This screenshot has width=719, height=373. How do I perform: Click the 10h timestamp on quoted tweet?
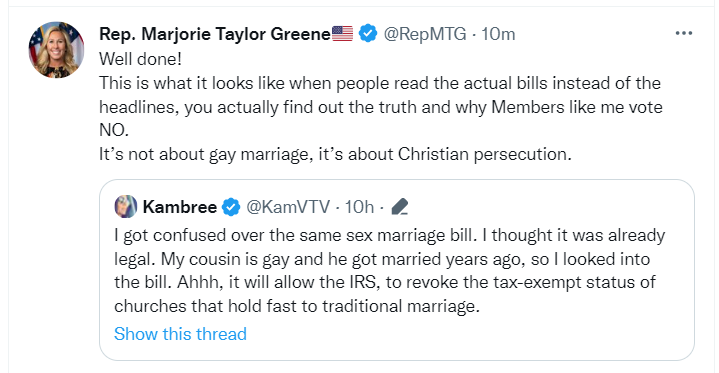(359, 207)
